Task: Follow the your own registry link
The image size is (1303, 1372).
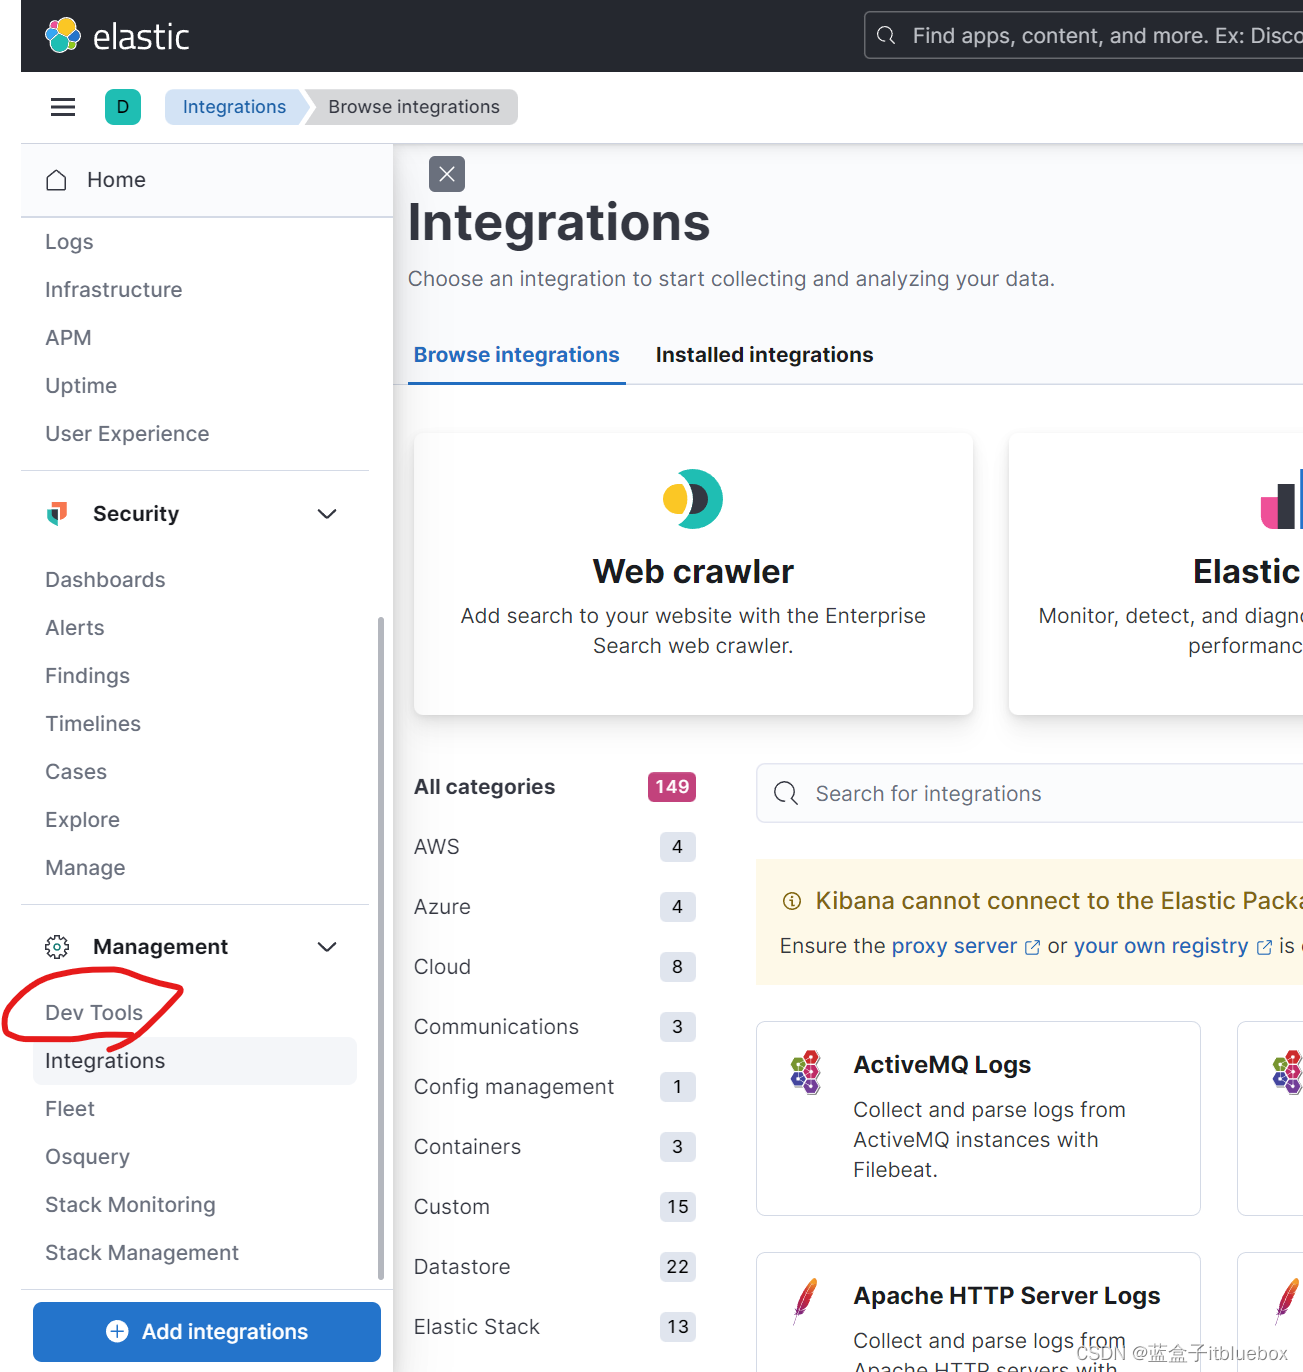Action: coord(1161,946)
